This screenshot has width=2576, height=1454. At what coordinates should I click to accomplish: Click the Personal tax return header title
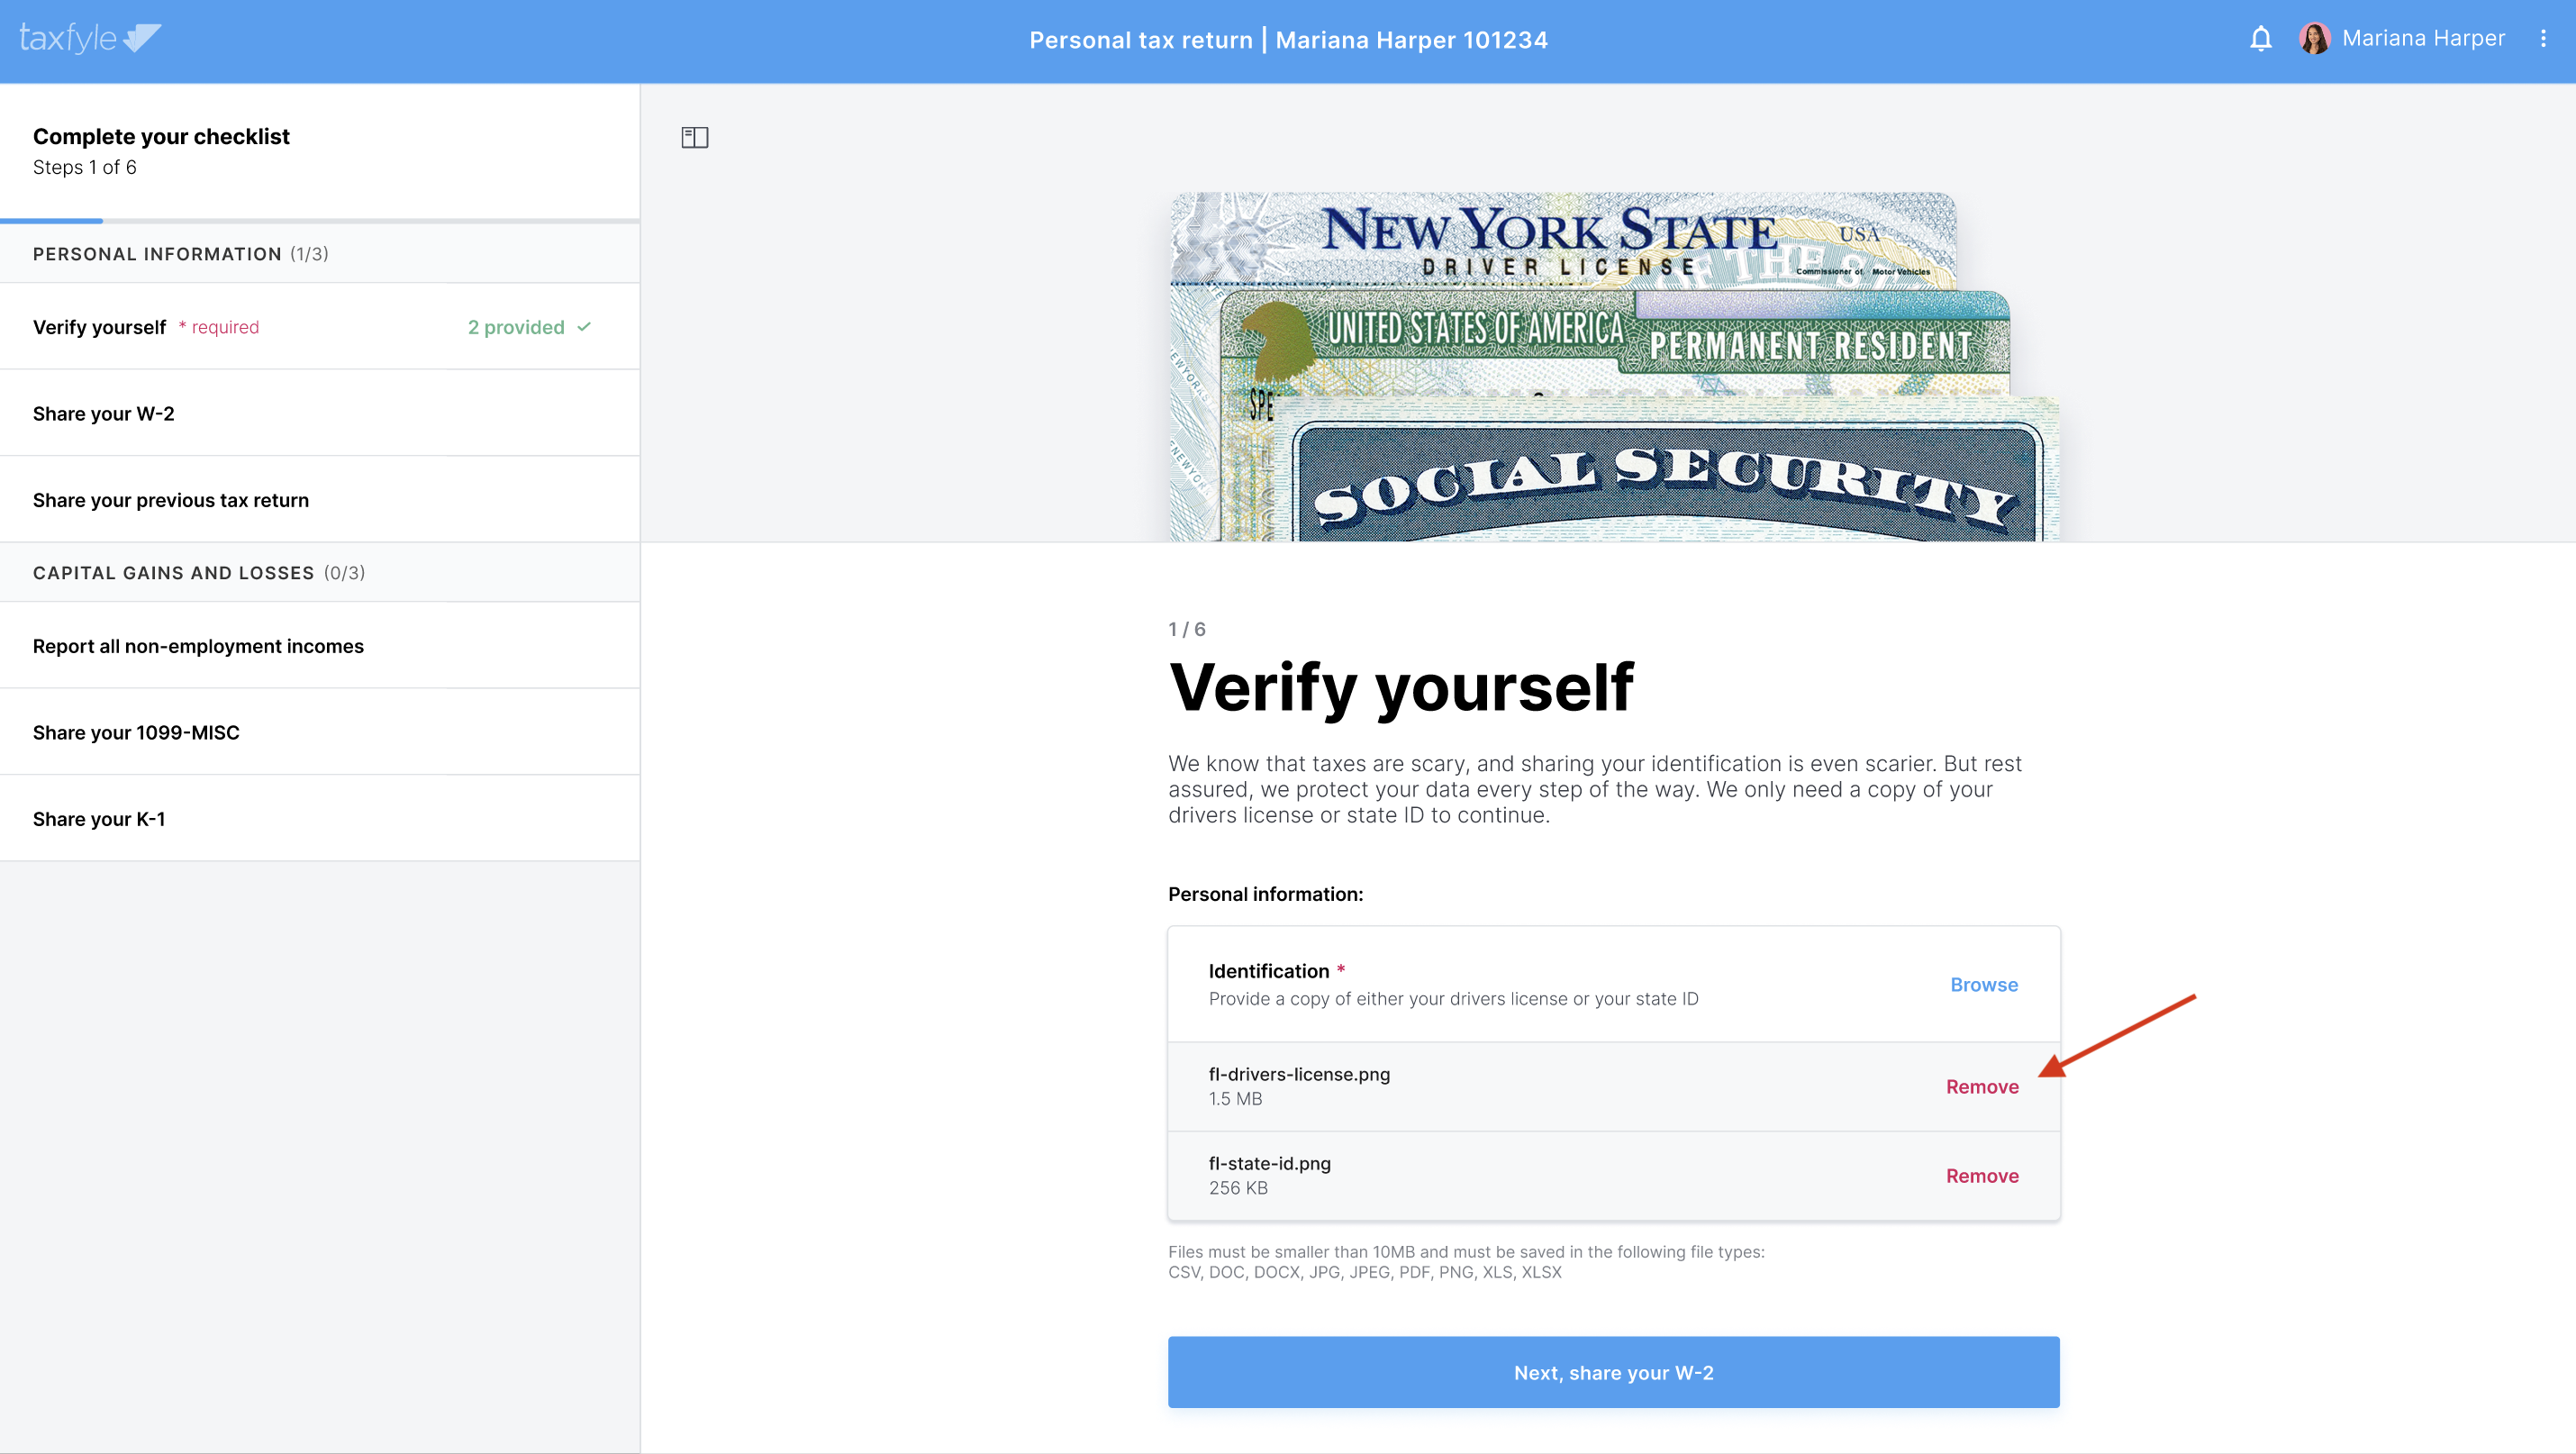click(1288, 40)
